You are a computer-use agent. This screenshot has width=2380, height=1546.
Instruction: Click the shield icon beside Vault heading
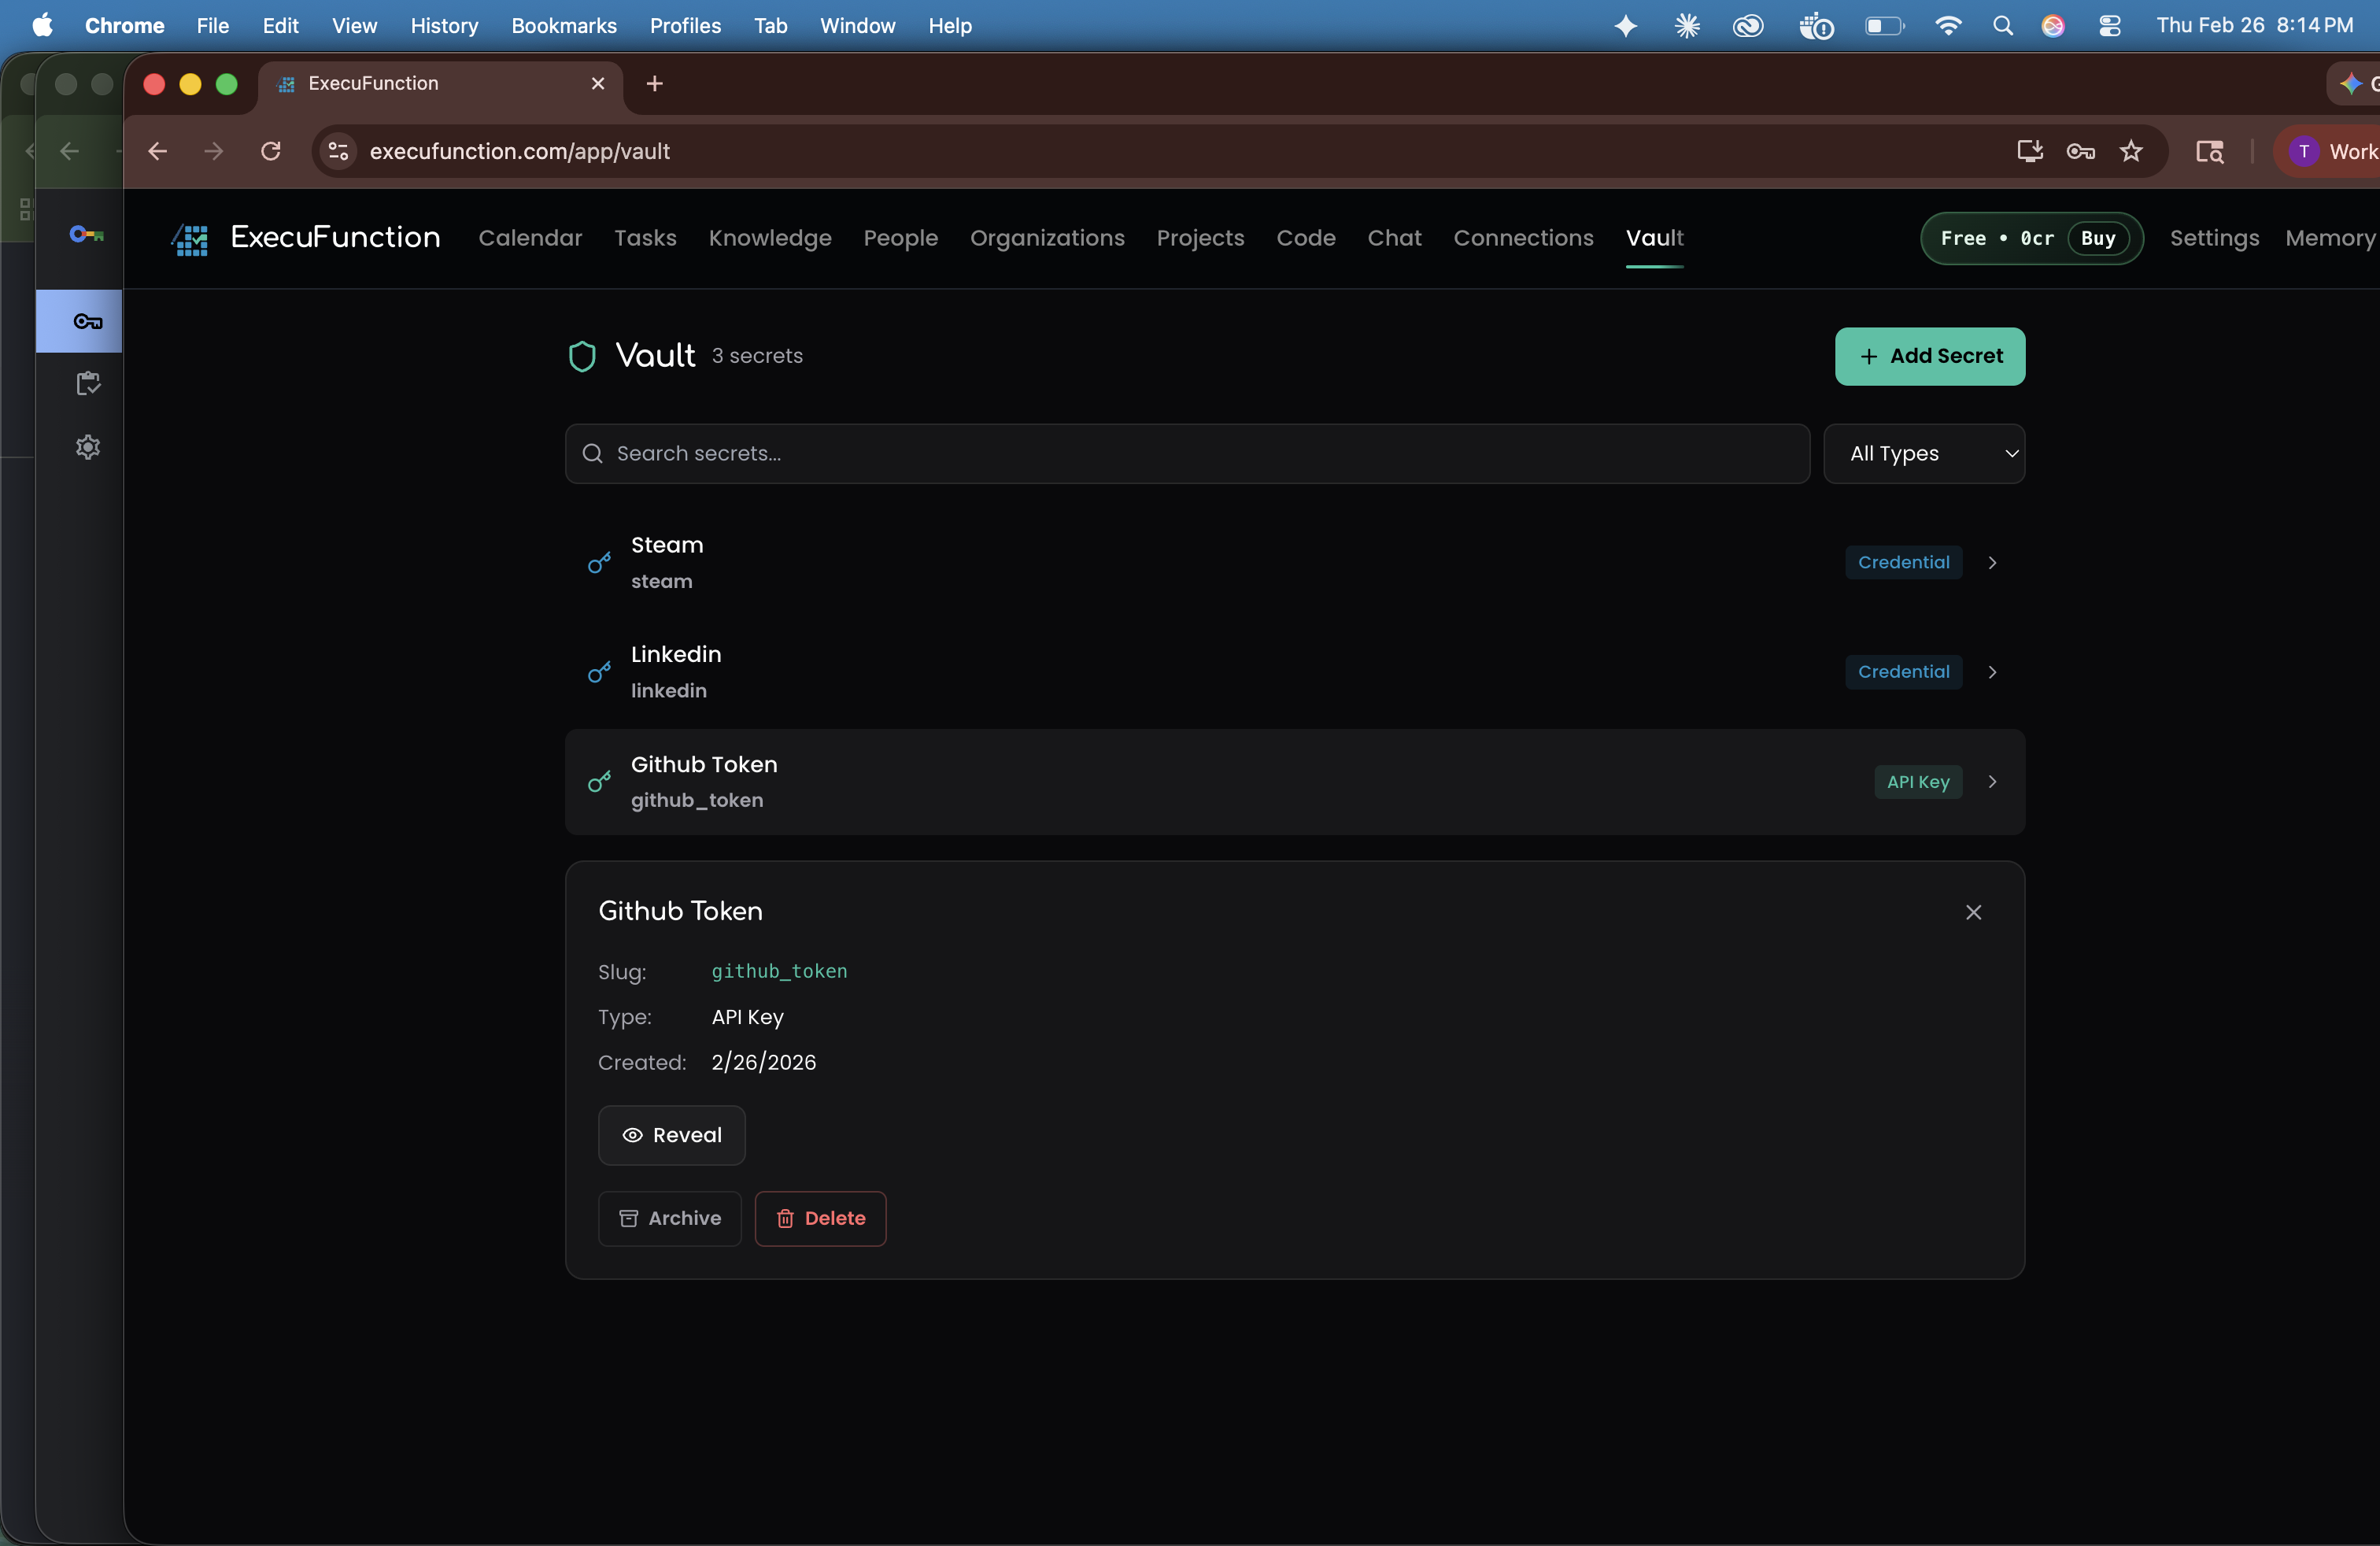582,355
